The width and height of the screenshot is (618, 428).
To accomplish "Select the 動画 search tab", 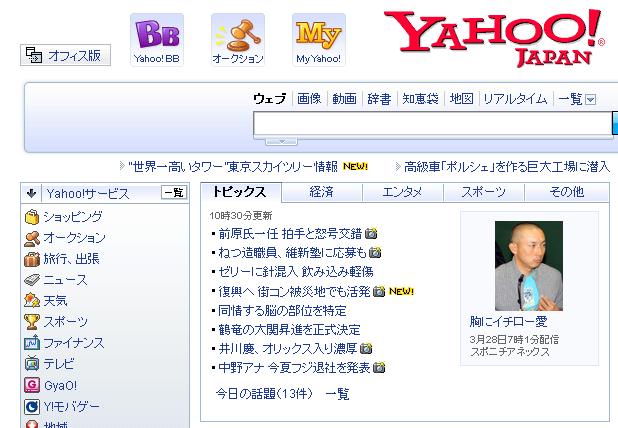I will point(344,99).
